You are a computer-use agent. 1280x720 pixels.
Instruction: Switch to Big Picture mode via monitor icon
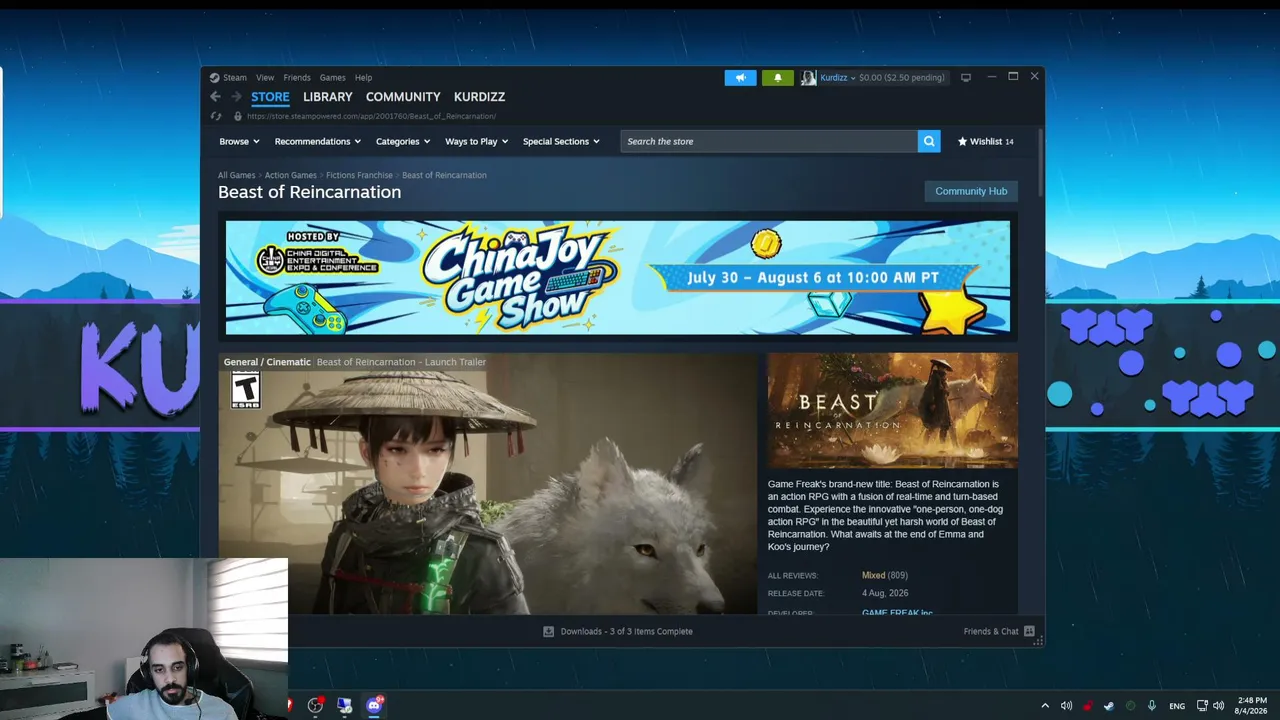pyautogui.click(x=966, y=77)
